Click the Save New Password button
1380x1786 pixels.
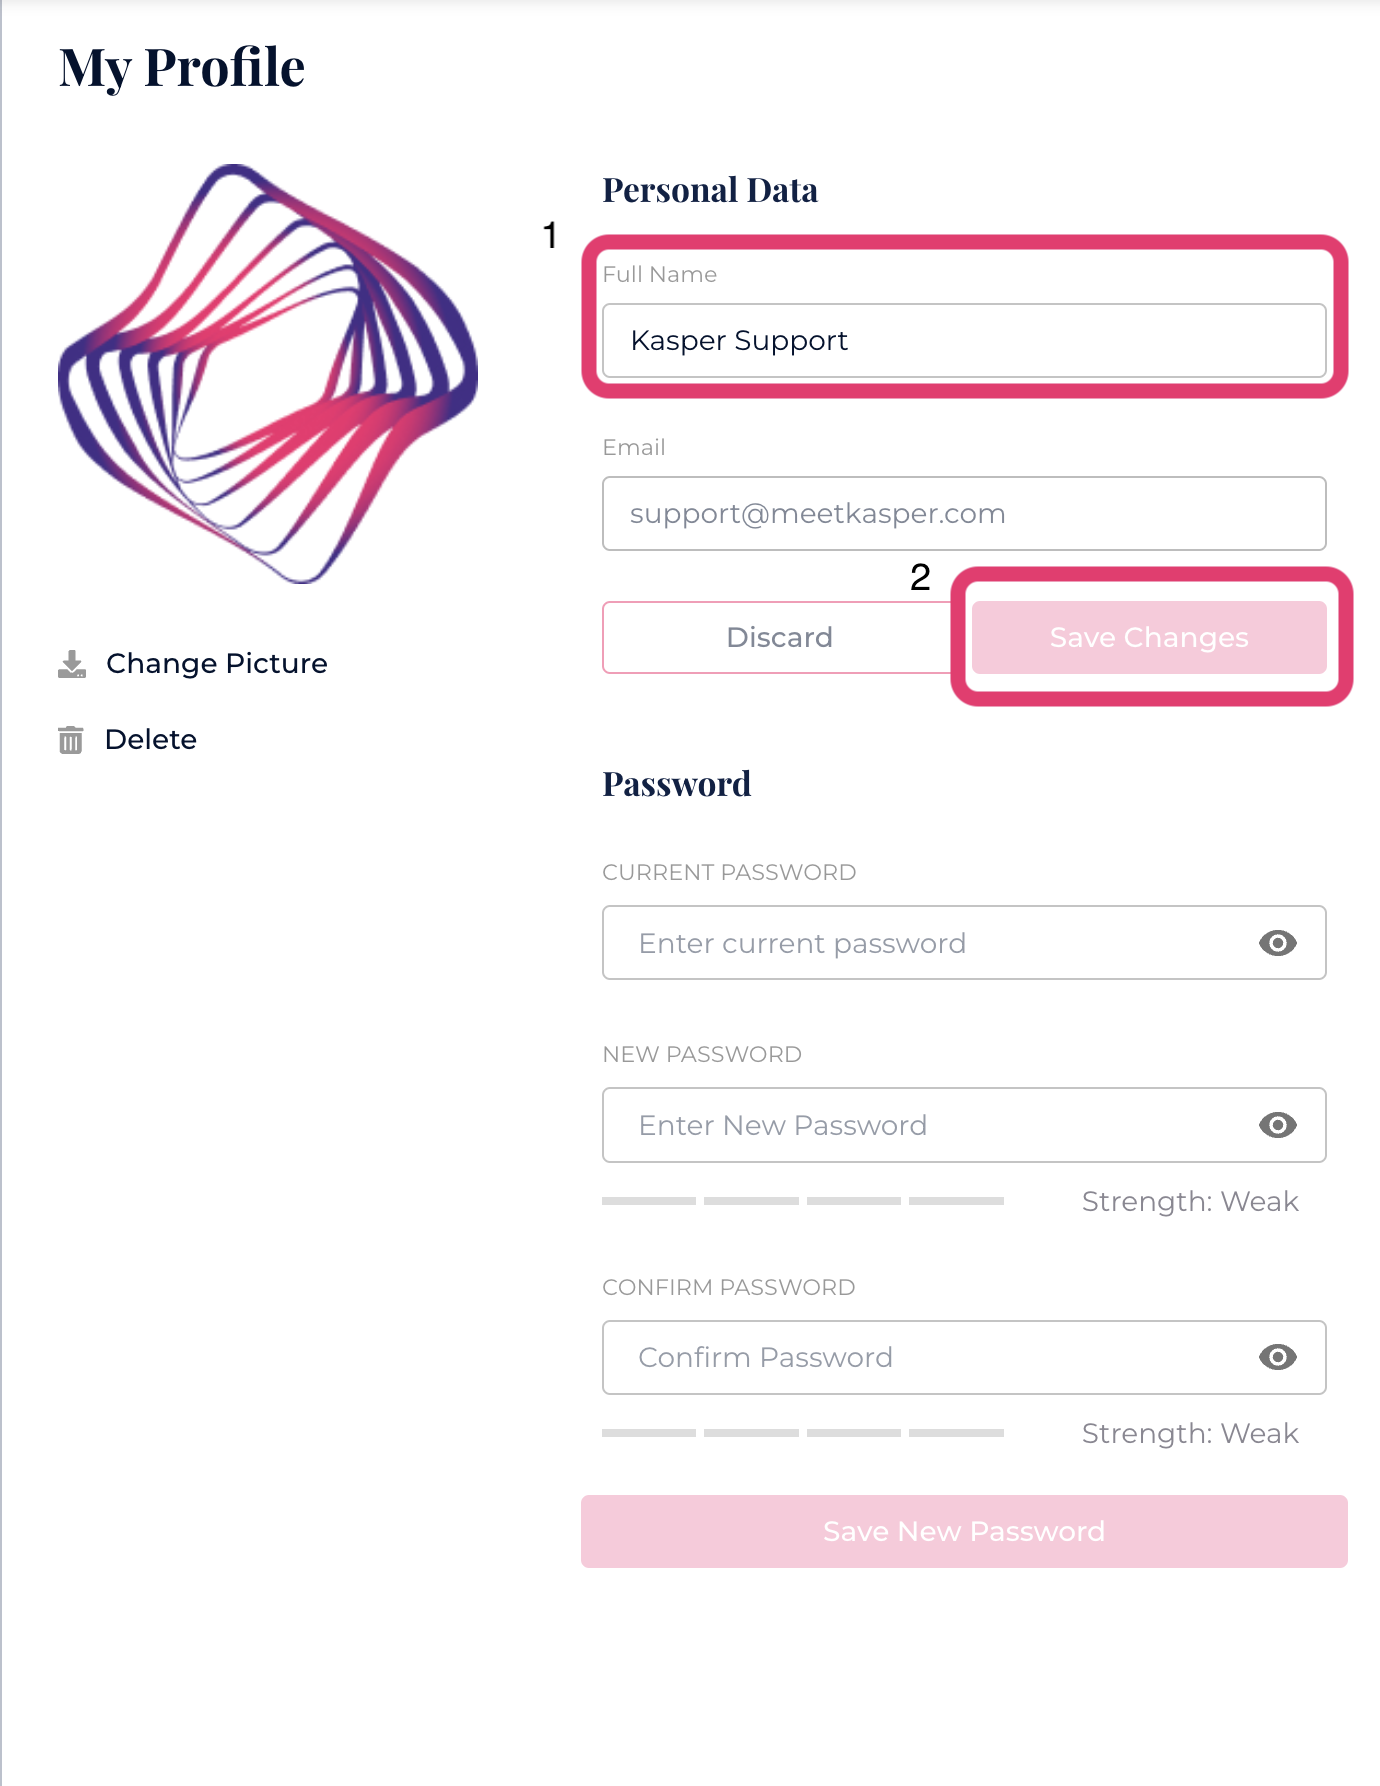[964, 1531]
